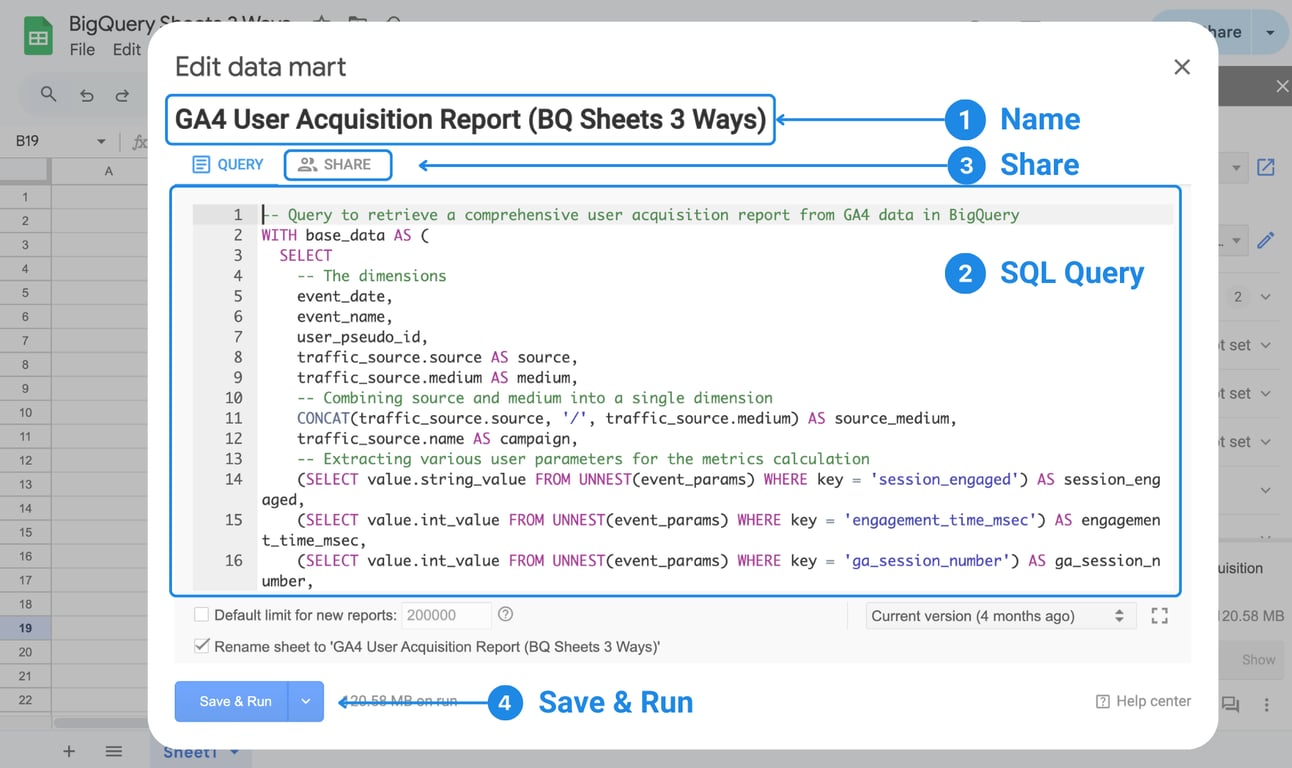1292x768 pixels.
Task: Click the question mark help icon beside limit
Action: (506, 615)
